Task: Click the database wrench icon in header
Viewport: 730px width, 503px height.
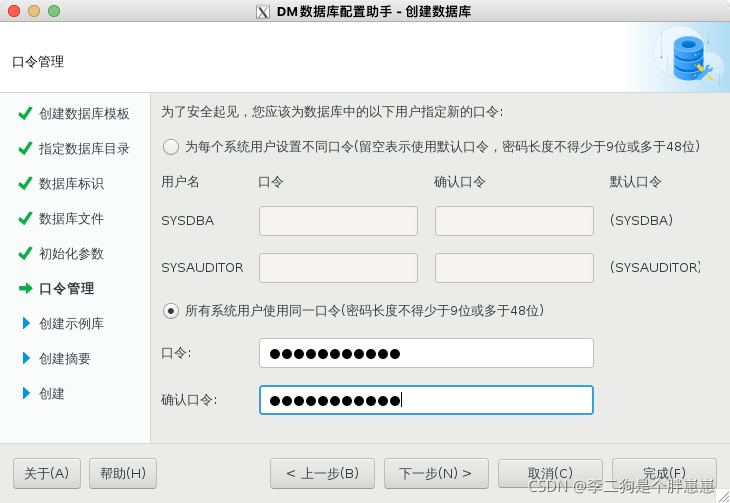Action: click(x=691, y=58)
